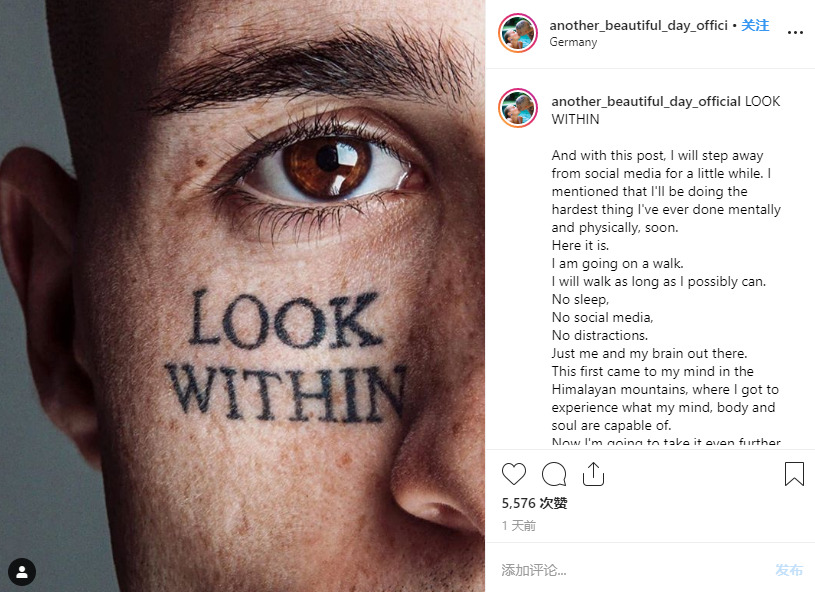Like the post with the heart icon
Screen dimensions: 815x592
[514, 474]
